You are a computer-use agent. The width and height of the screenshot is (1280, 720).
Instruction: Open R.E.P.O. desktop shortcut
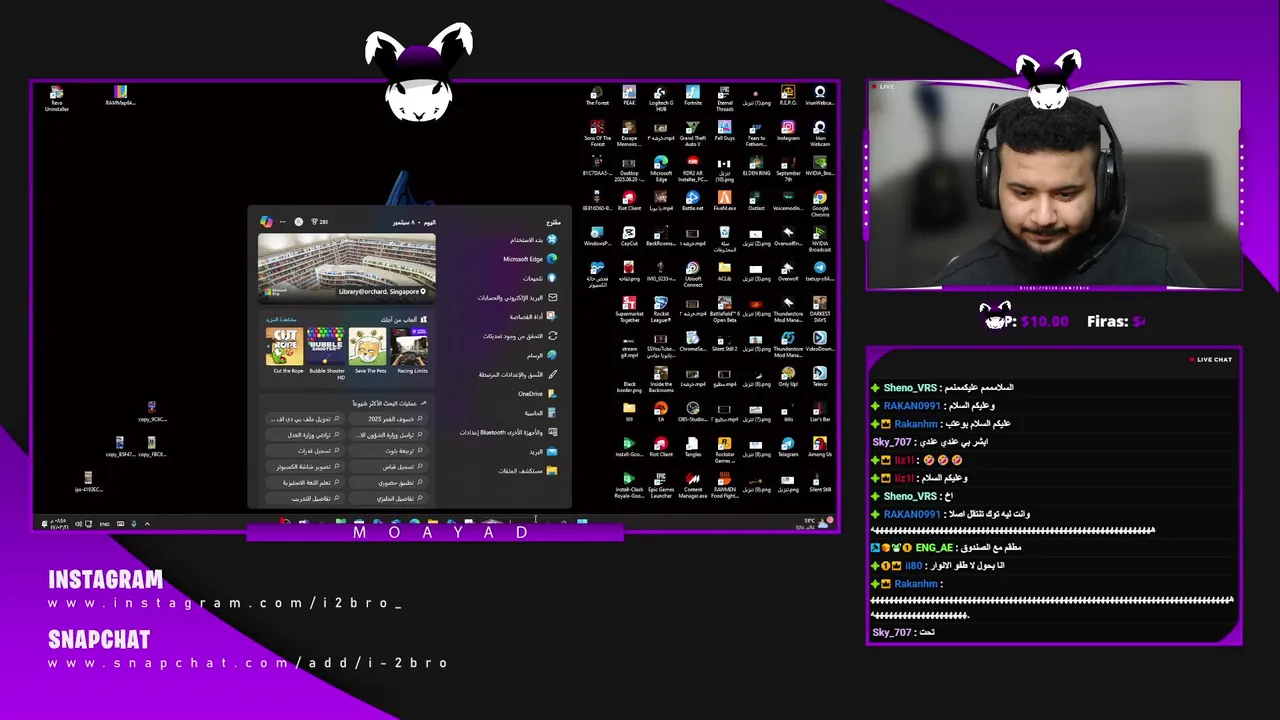click(x=788, y=96)
